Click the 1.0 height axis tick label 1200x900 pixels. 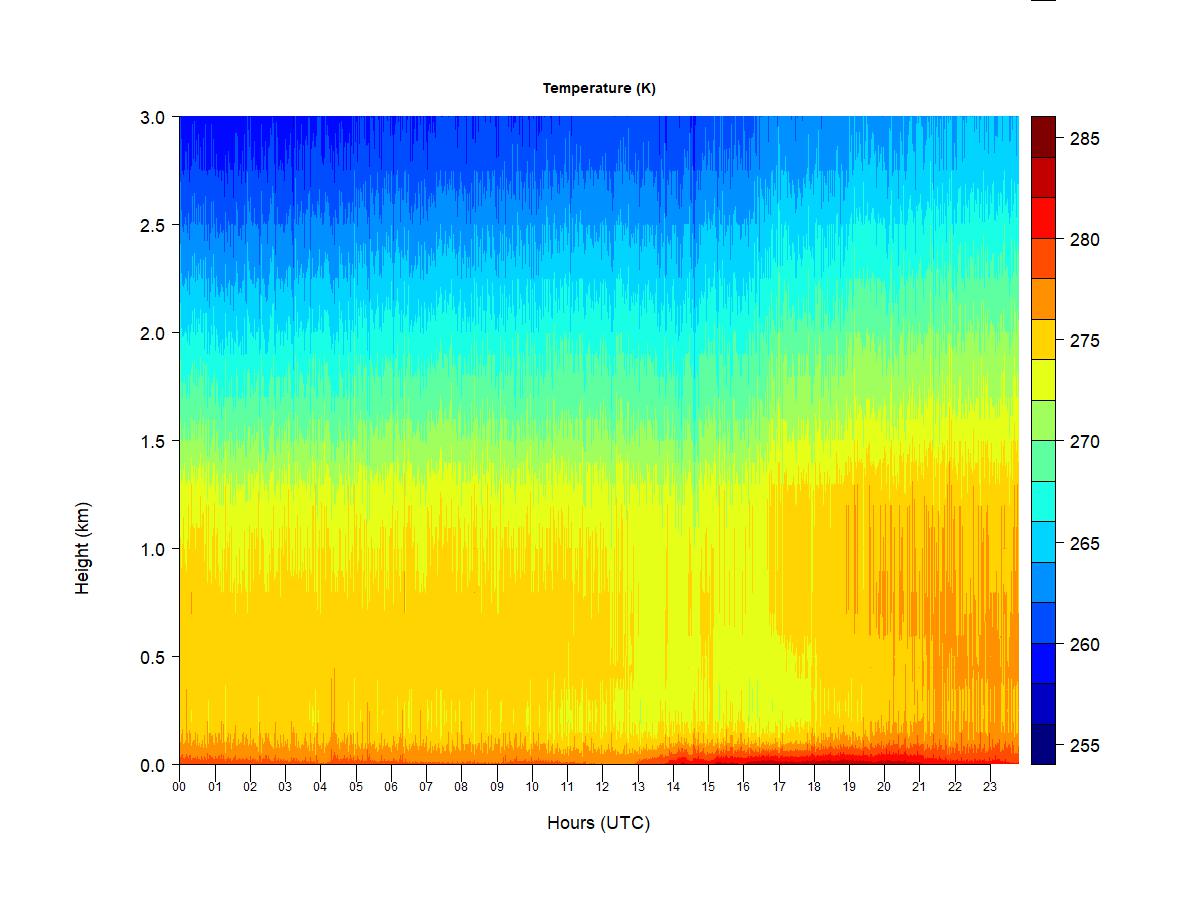coord(153,549)
